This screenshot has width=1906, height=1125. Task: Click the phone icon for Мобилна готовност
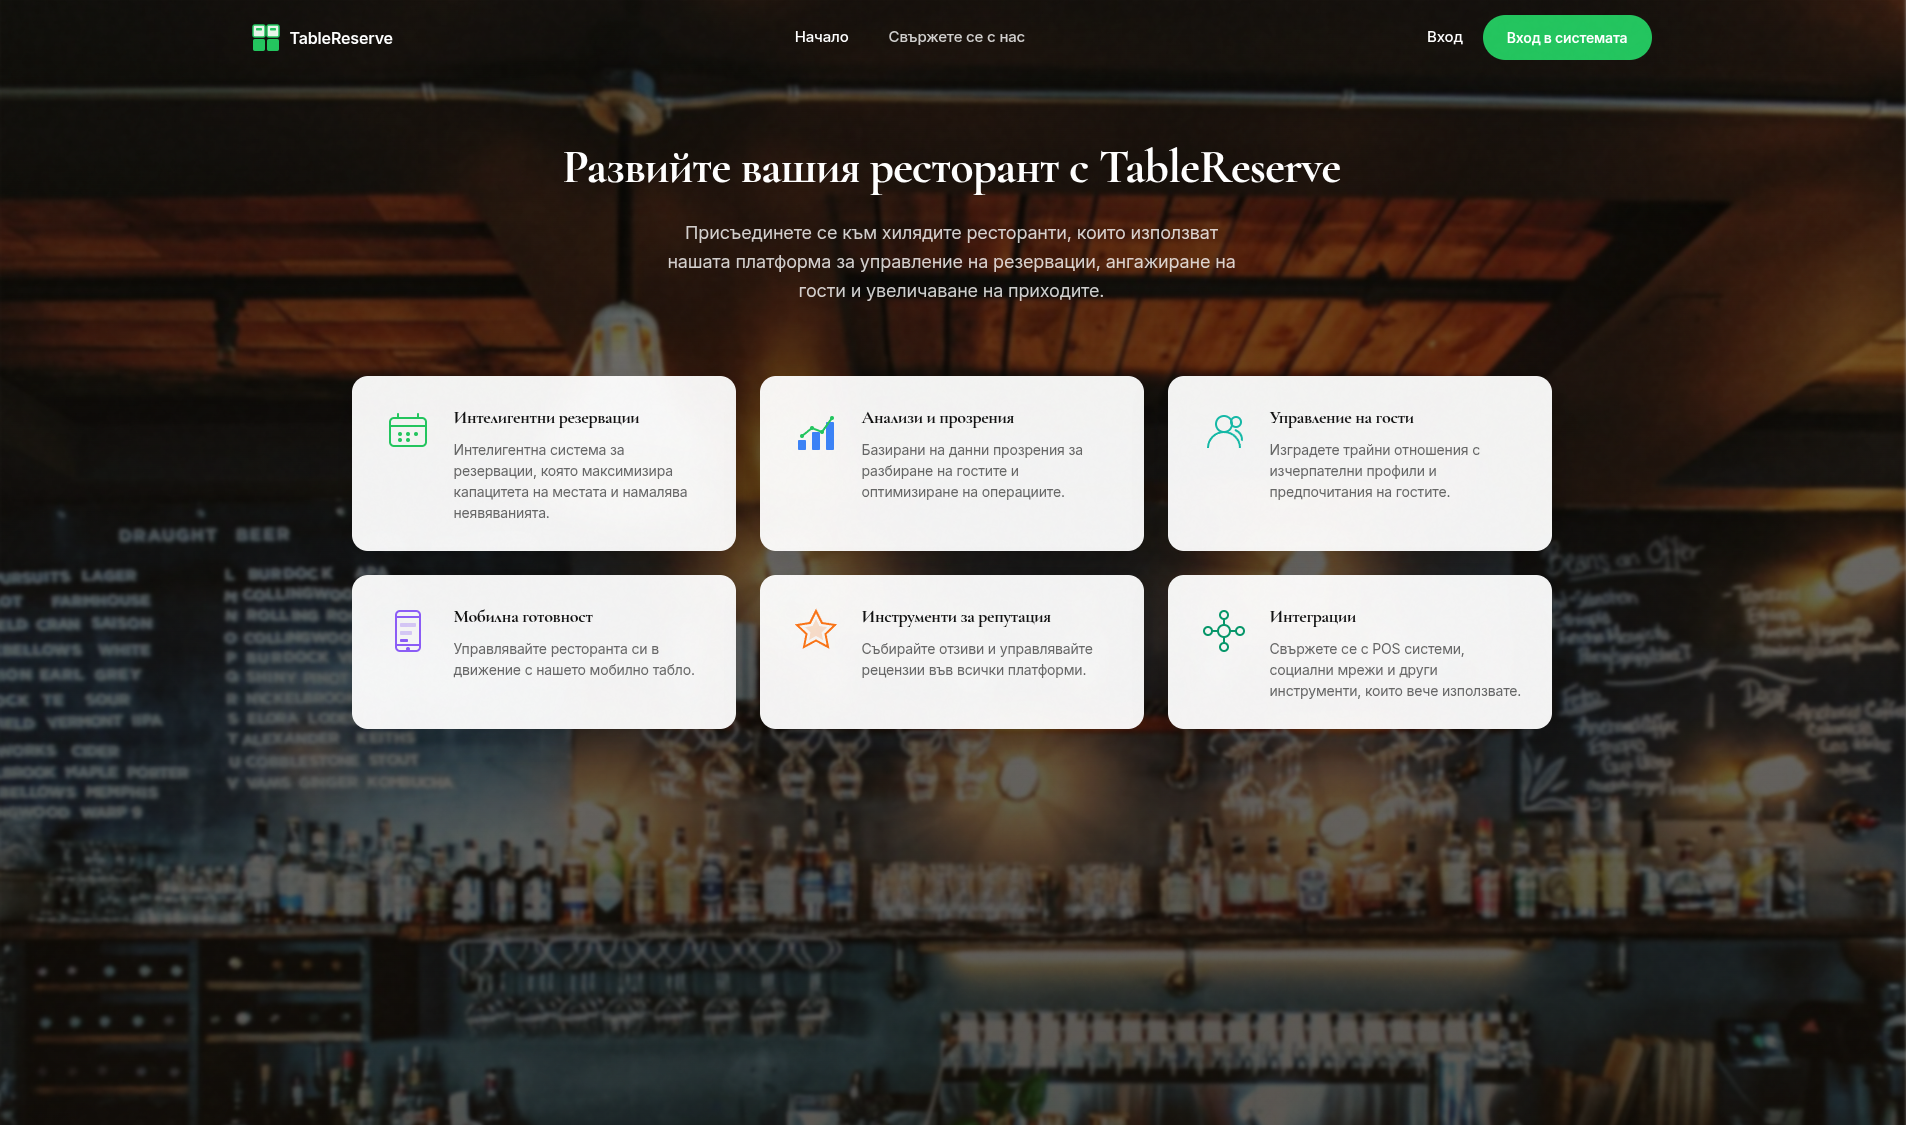coord(408,631)
